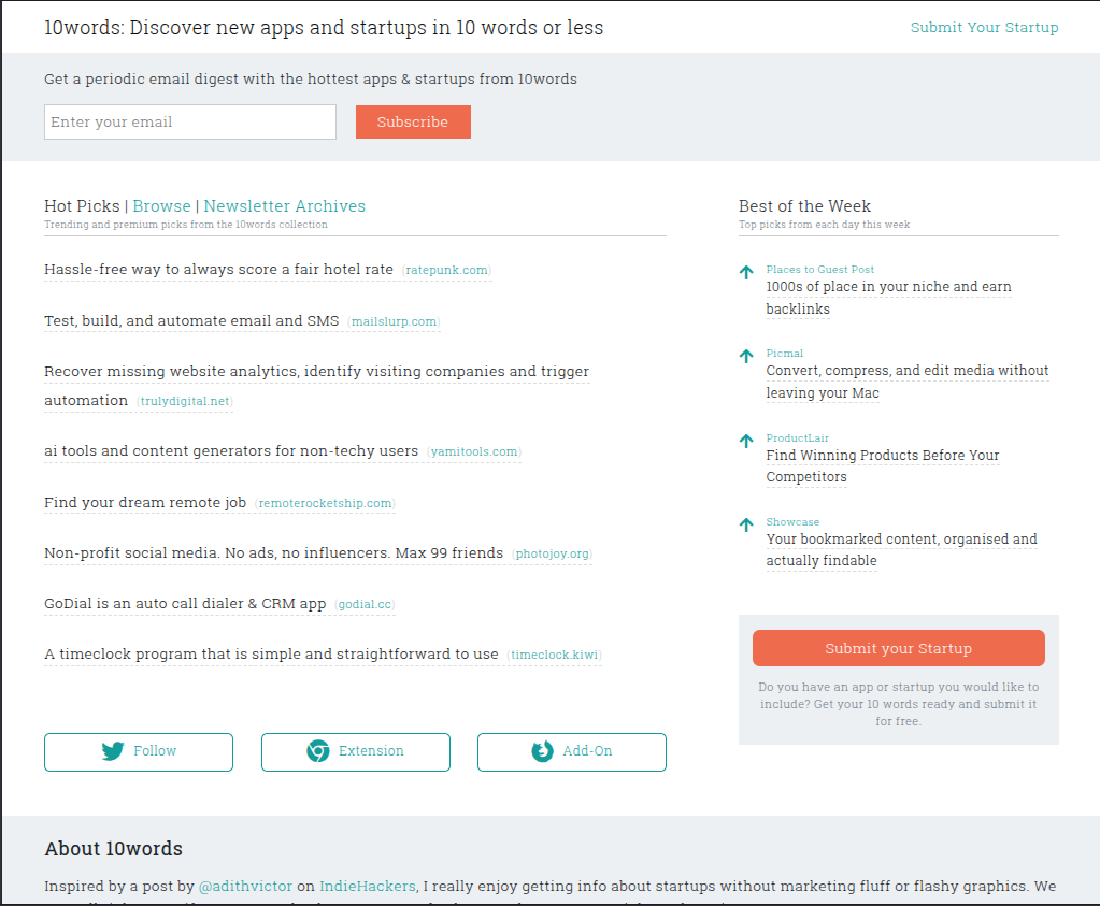Open the trulydigital.net link
1100x906 pixels.
tap(185, 401)
